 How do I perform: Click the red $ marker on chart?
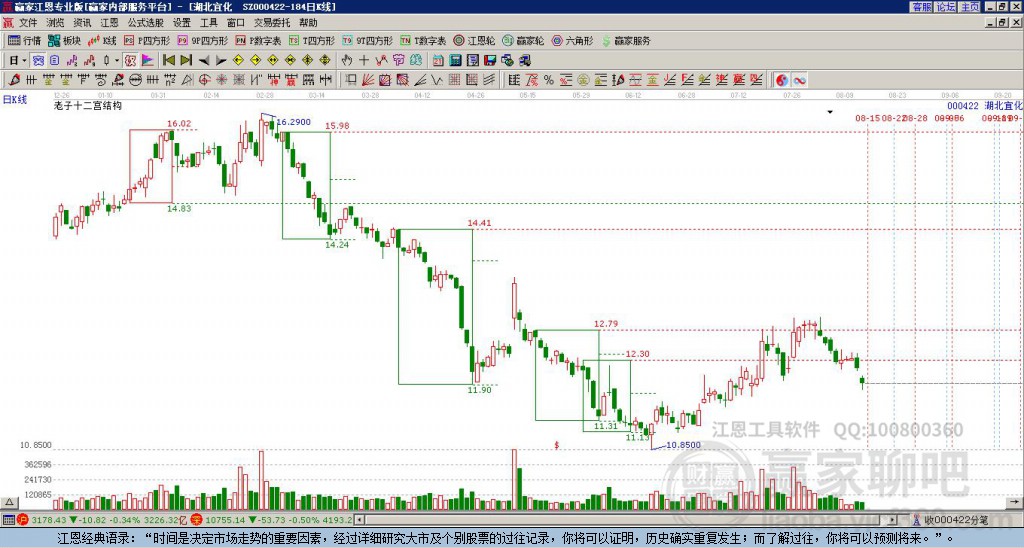557,445
